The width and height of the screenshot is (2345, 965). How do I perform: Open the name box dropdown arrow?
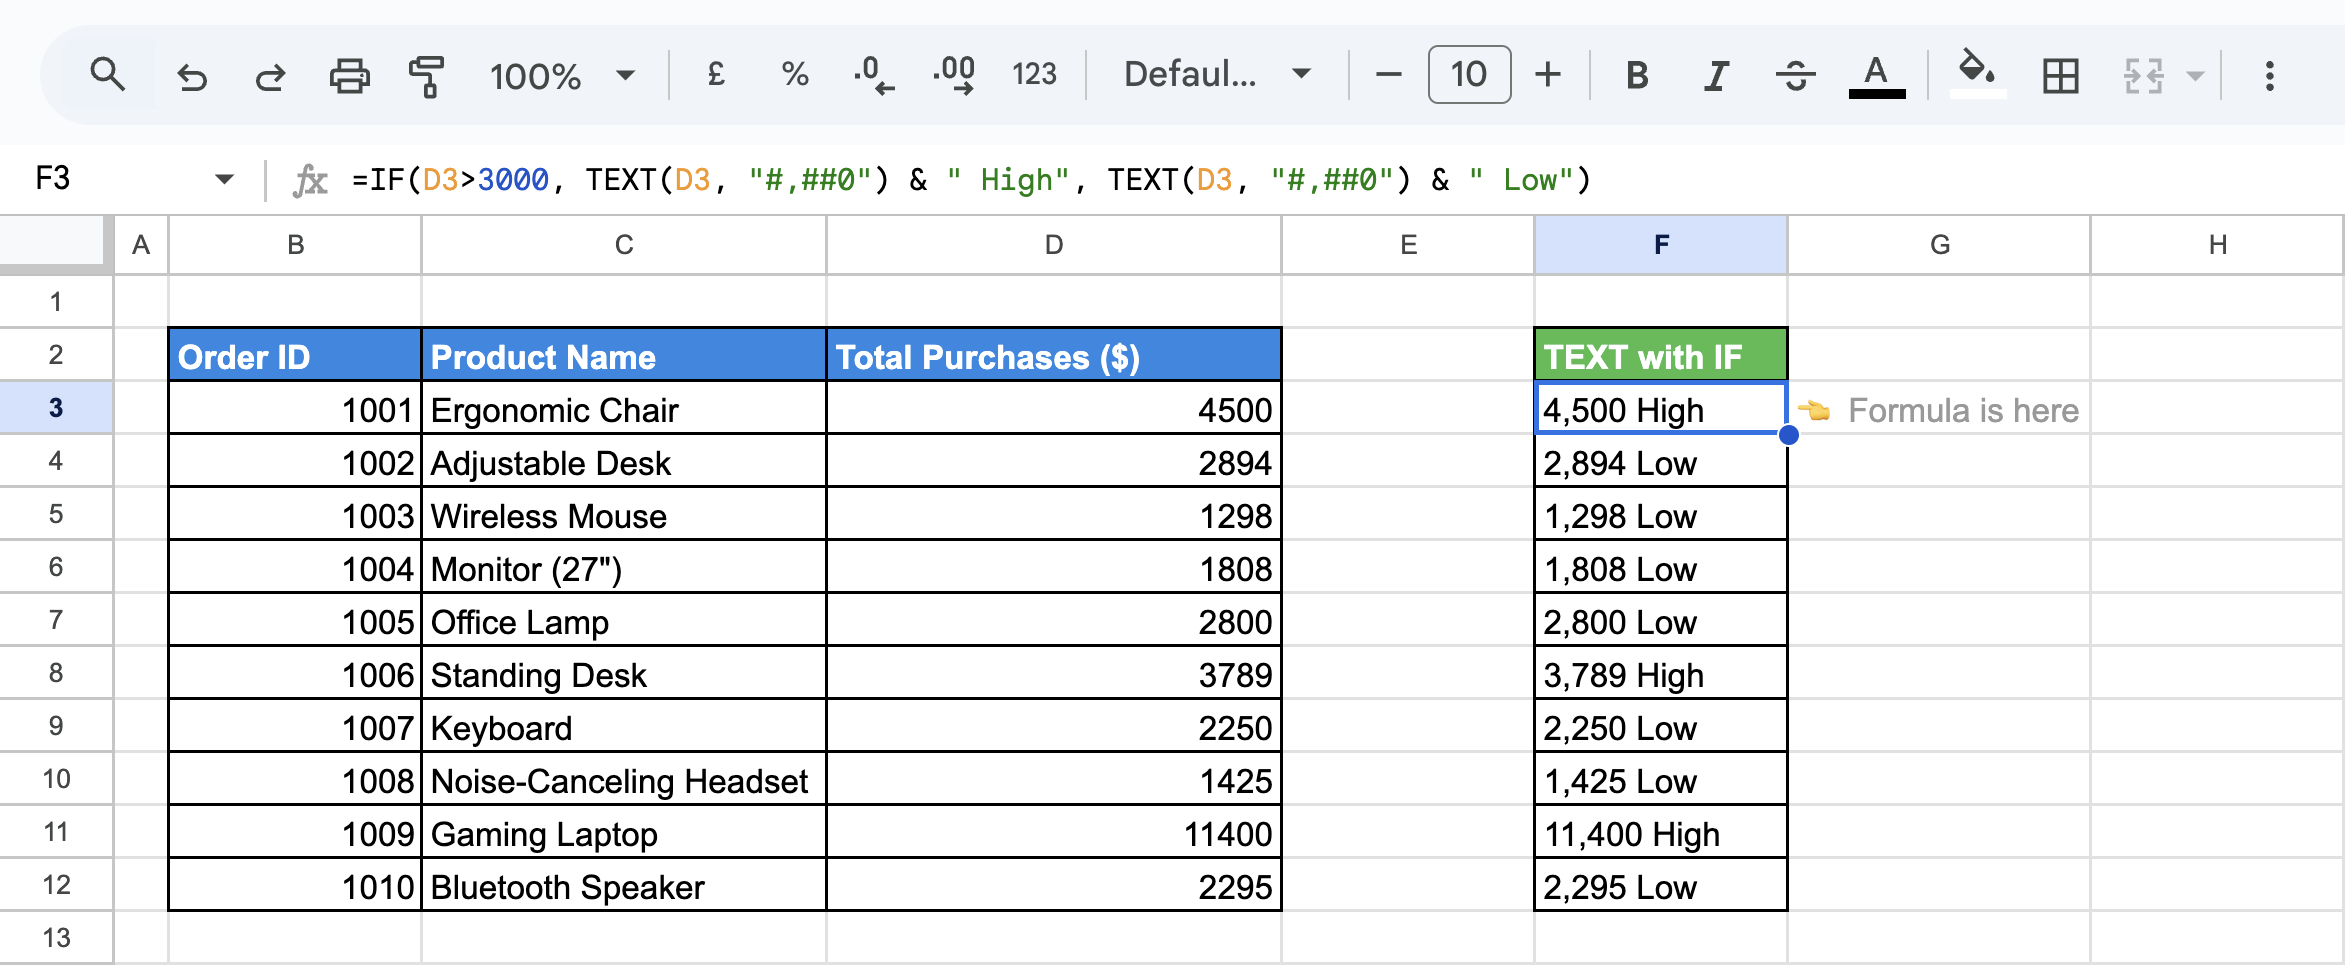(x=224, y=180)
